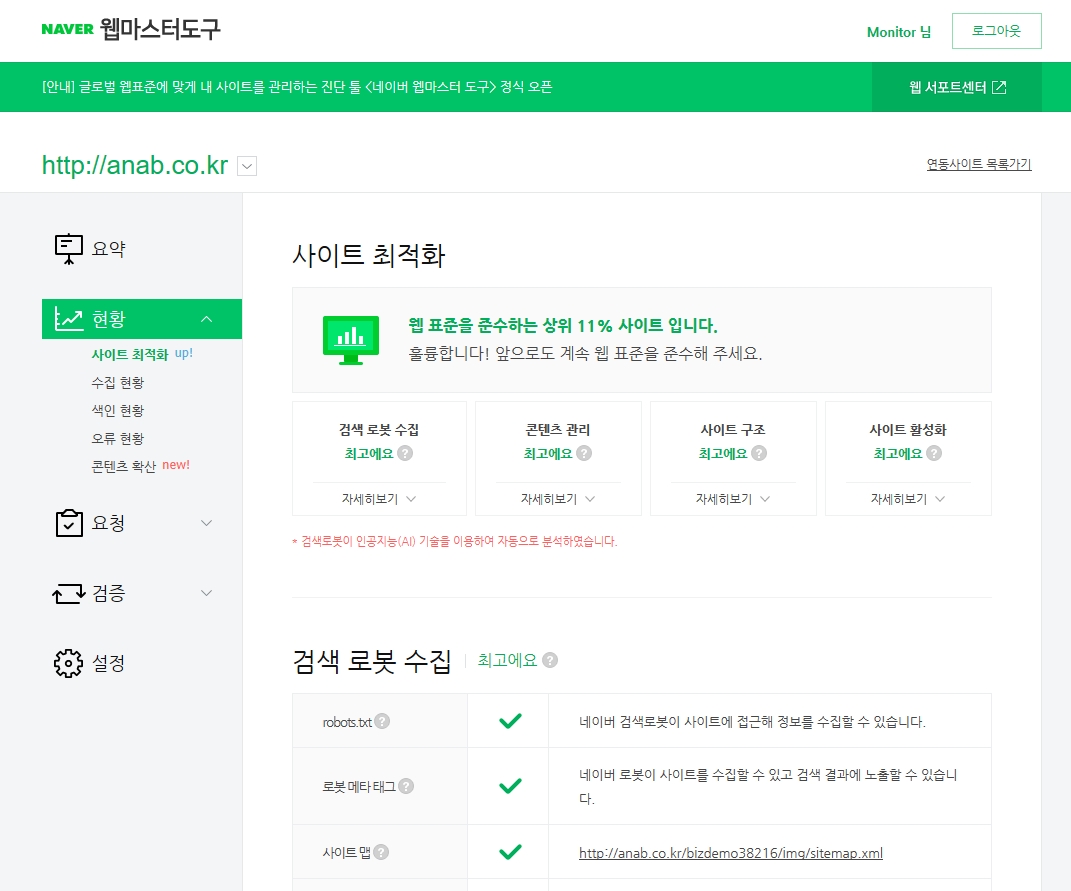Click the 요약 presentation board icon
The width and height of the screenshot is (1071, 891).
pyautogui.click(x=68, y=249)
